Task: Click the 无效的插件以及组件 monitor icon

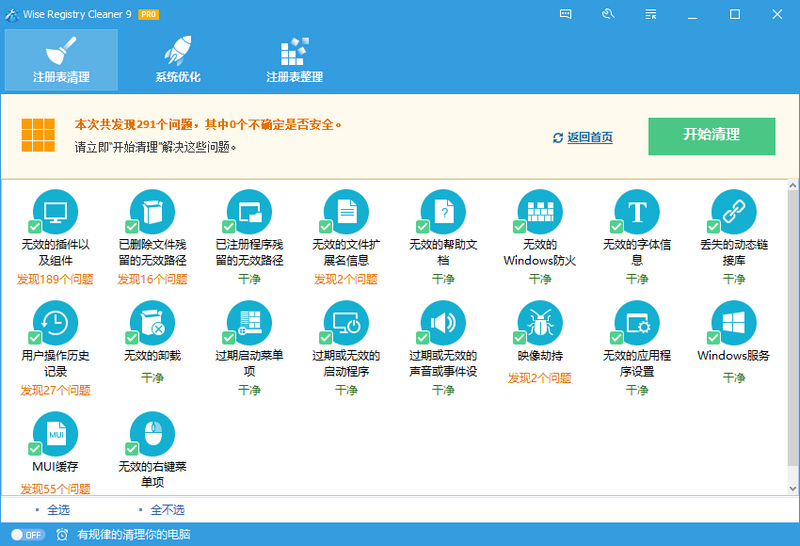Action: 55,211
